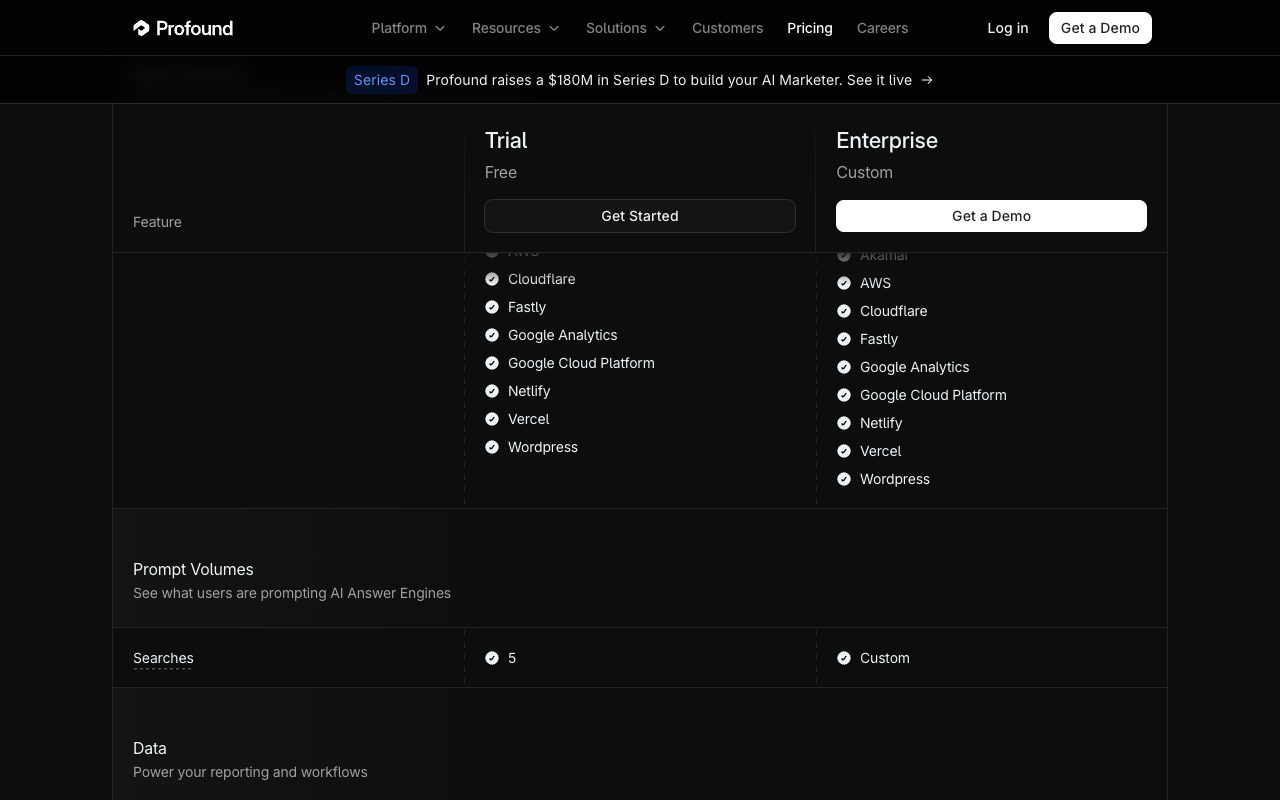Viewport: 1280px width, 800px height.
Task: Click check icon beside Enterprise Google Cloud Platform
Action: pyautogui.click(x=844, y=395)
